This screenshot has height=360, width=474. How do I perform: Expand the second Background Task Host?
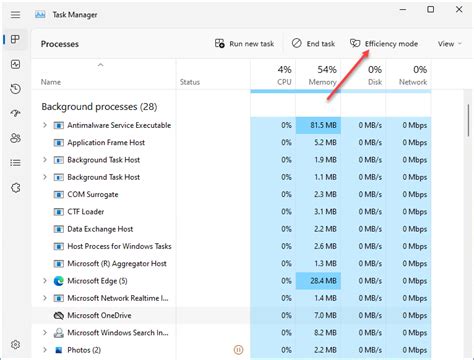pos(45,177)
